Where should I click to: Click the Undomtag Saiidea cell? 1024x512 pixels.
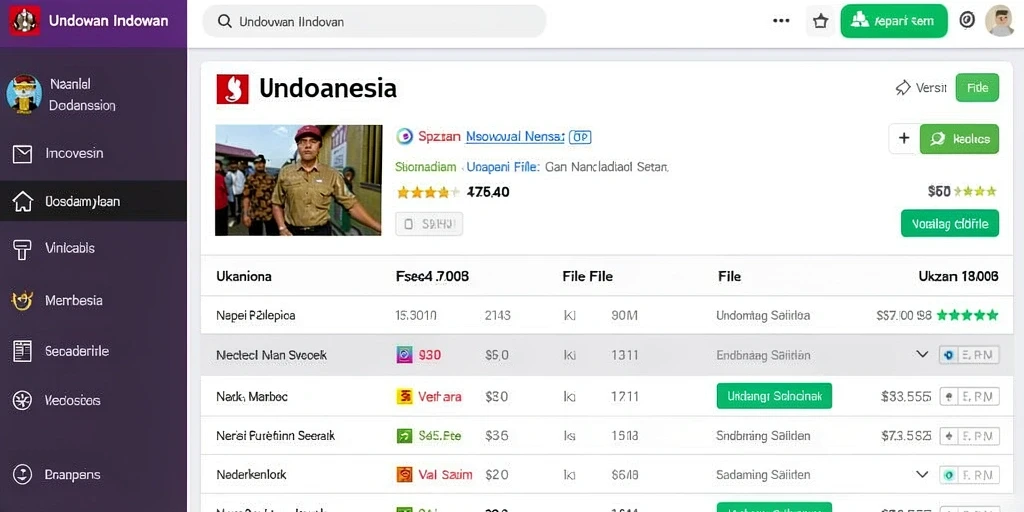(x=763, y=315)
